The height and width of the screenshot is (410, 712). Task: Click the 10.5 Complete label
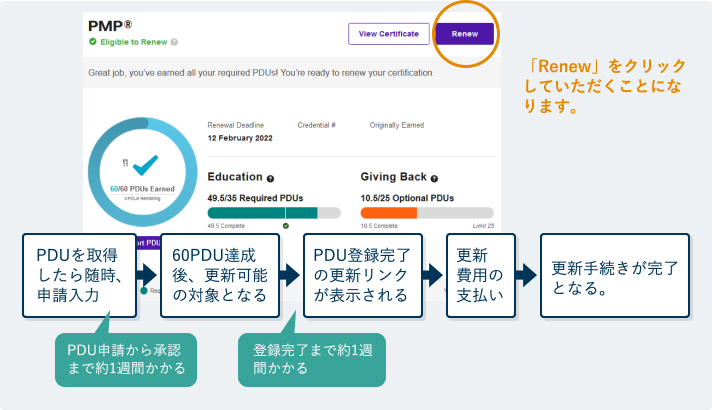(x=379, y=226)
